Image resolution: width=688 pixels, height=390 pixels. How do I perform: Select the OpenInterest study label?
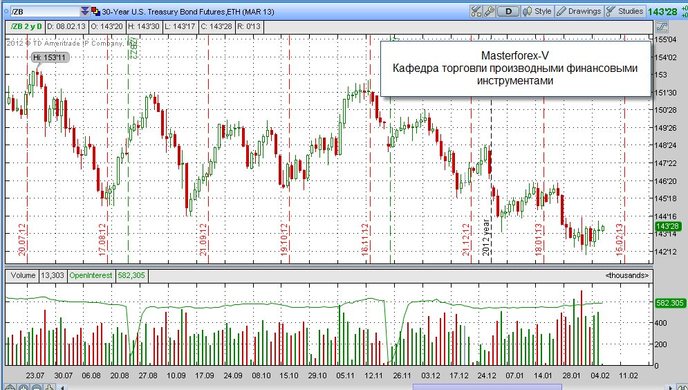point(91,276)
